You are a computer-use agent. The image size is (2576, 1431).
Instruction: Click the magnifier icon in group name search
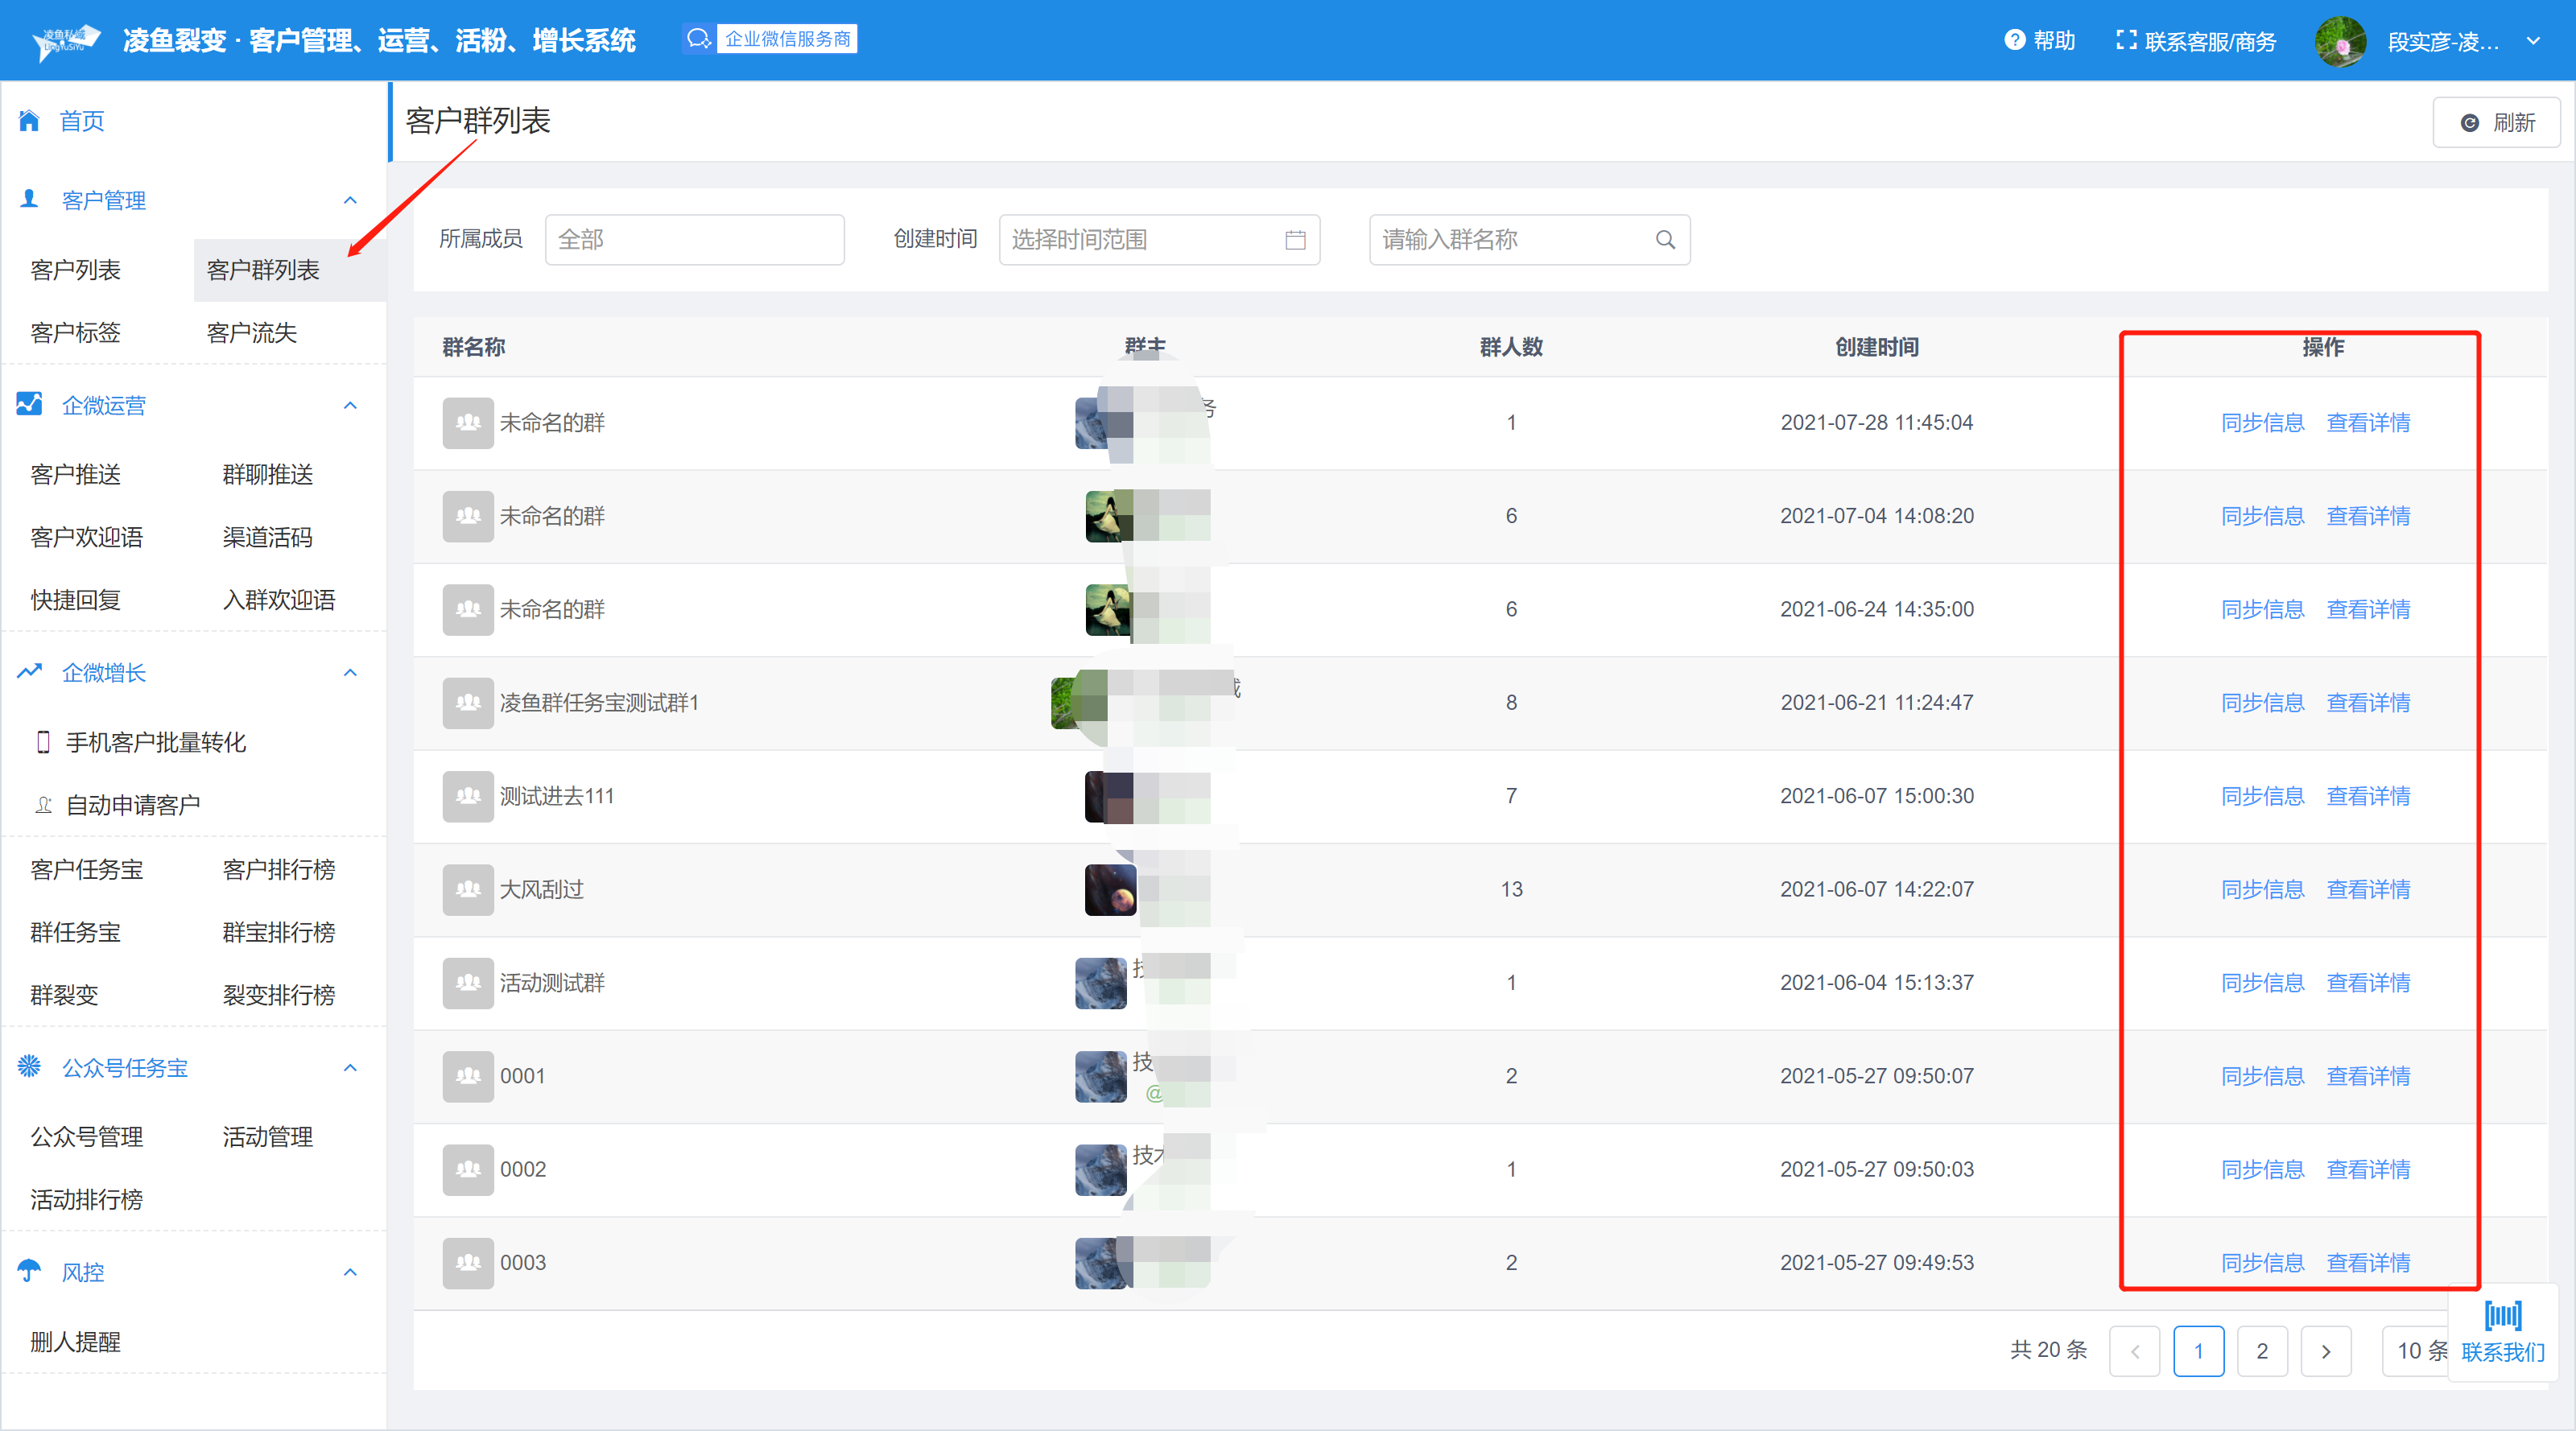click(x=1665, y=240)
